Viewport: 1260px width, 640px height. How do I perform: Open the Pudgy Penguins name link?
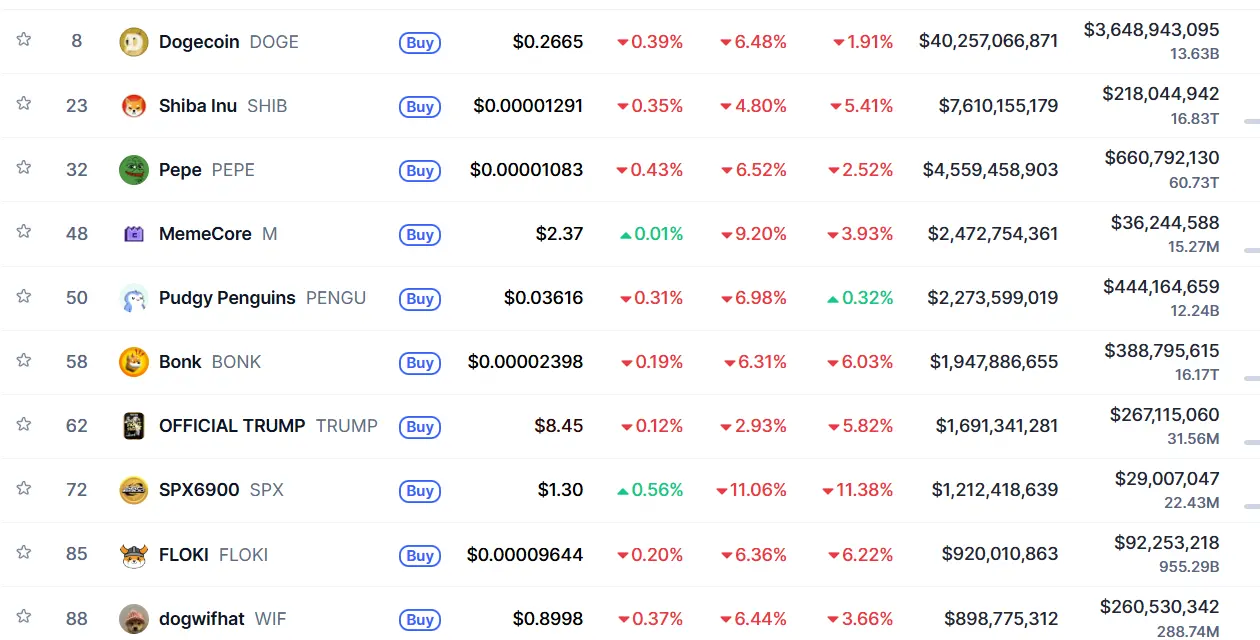[x=227, y=298]
